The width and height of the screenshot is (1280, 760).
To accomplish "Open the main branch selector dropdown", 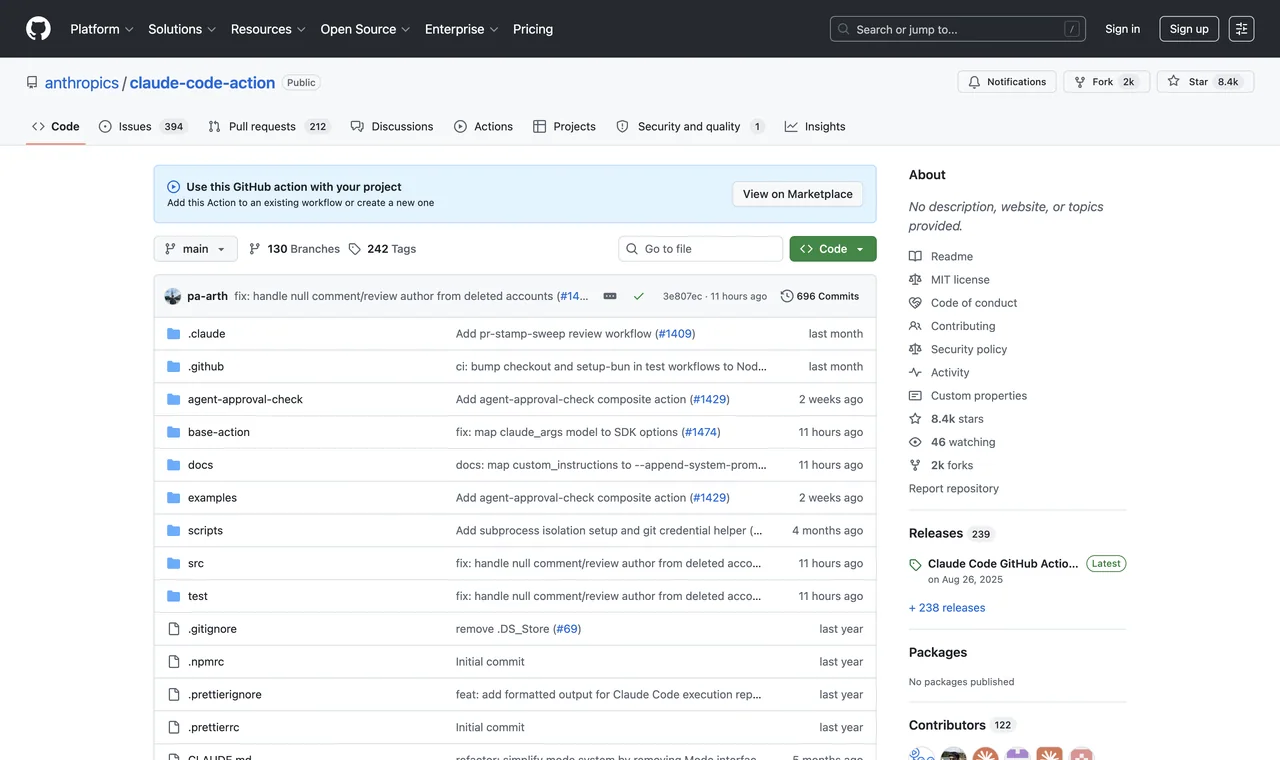I will pyautogui.click(x=196, y=249).
